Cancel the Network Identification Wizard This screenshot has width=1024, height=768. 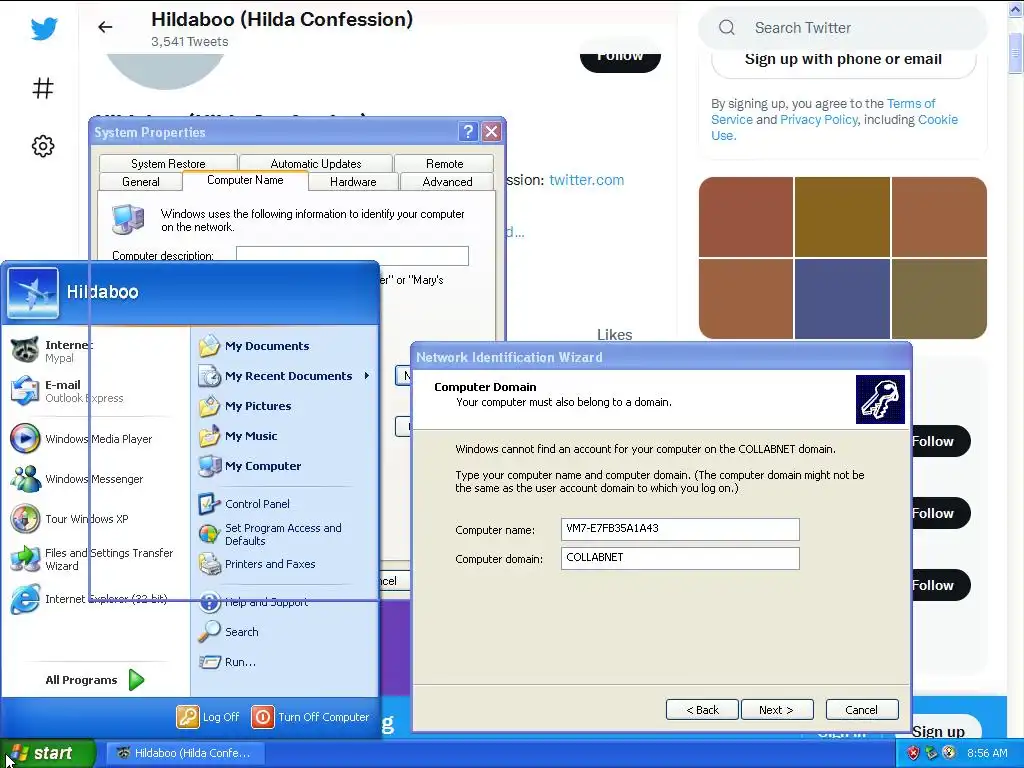coord(861,710)
